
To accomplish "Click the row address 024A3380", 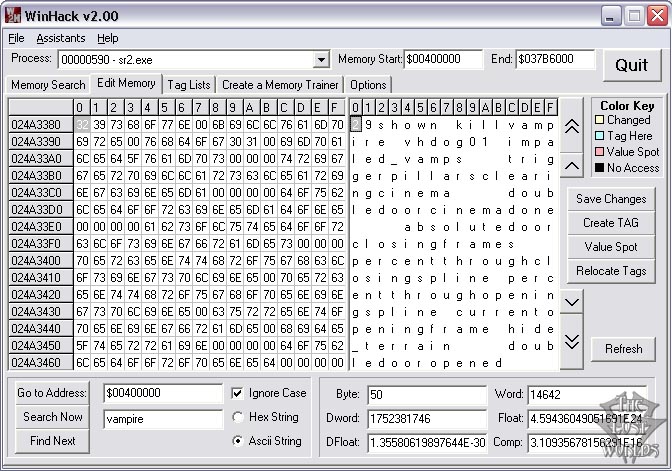I will (41, 125).
